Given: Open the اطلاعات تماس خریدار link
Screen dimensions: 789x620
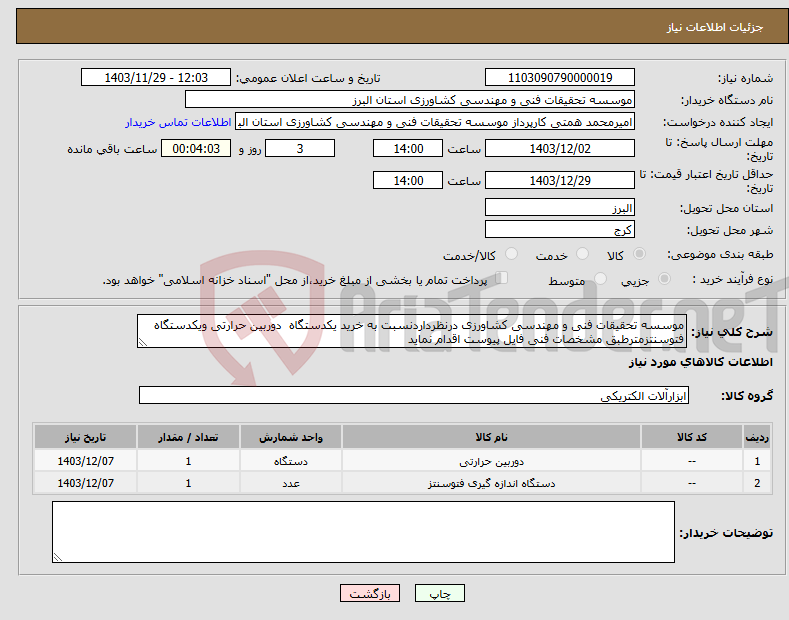Looking at the screenshot, I should [178, 122].
